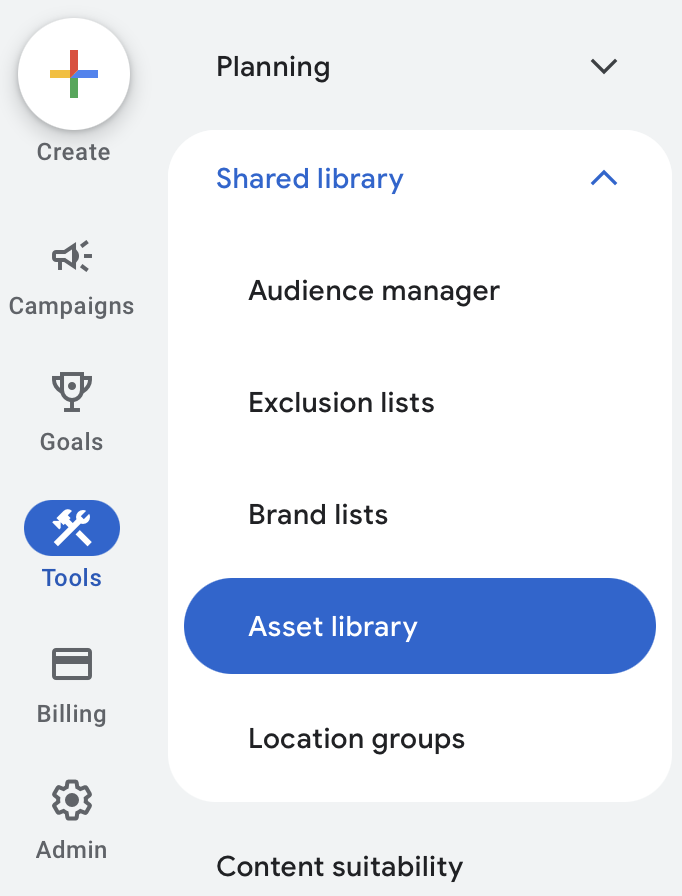Image resolution: width=682 pixels, height=896 pixels.
Task: Go to Brand lists
Action: click(318, 515)
